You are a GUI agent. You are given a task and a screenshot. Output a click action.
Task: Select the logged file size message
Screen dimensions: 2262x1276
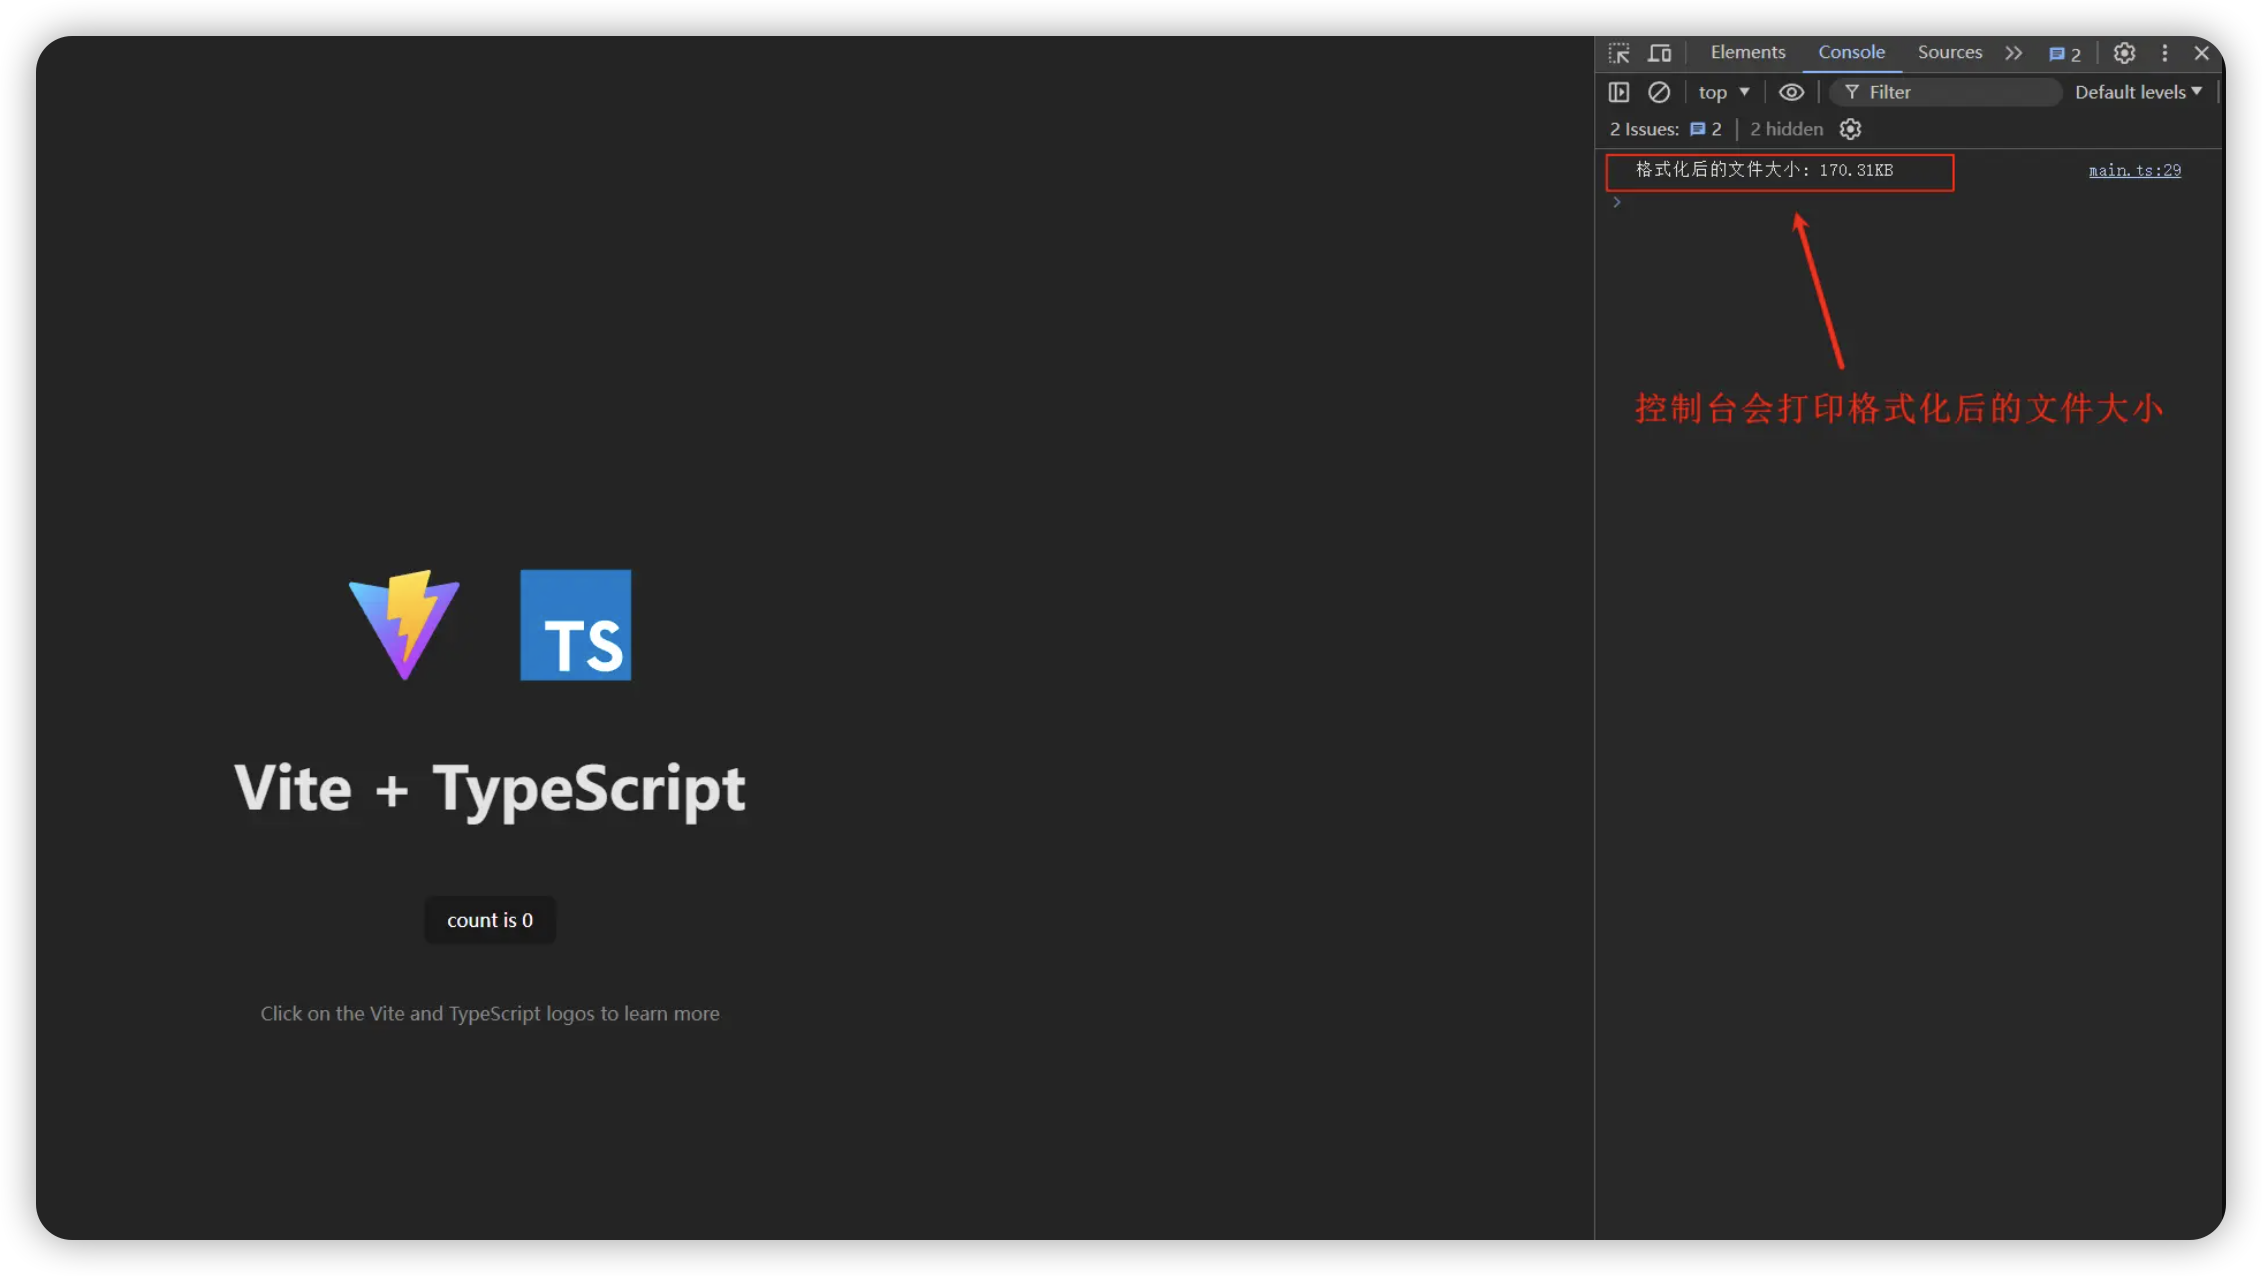coord(1764,170)
